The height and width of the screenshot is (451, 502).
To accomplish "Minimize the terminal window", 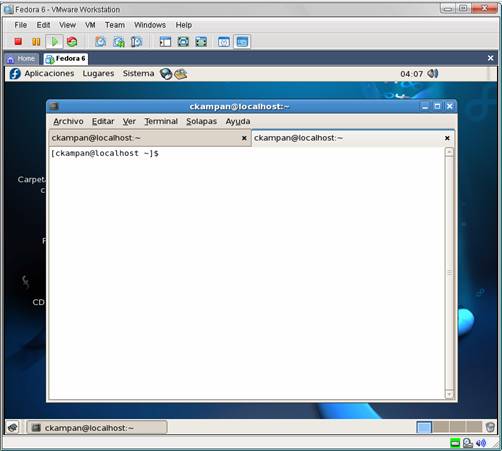I will (425, 106).
